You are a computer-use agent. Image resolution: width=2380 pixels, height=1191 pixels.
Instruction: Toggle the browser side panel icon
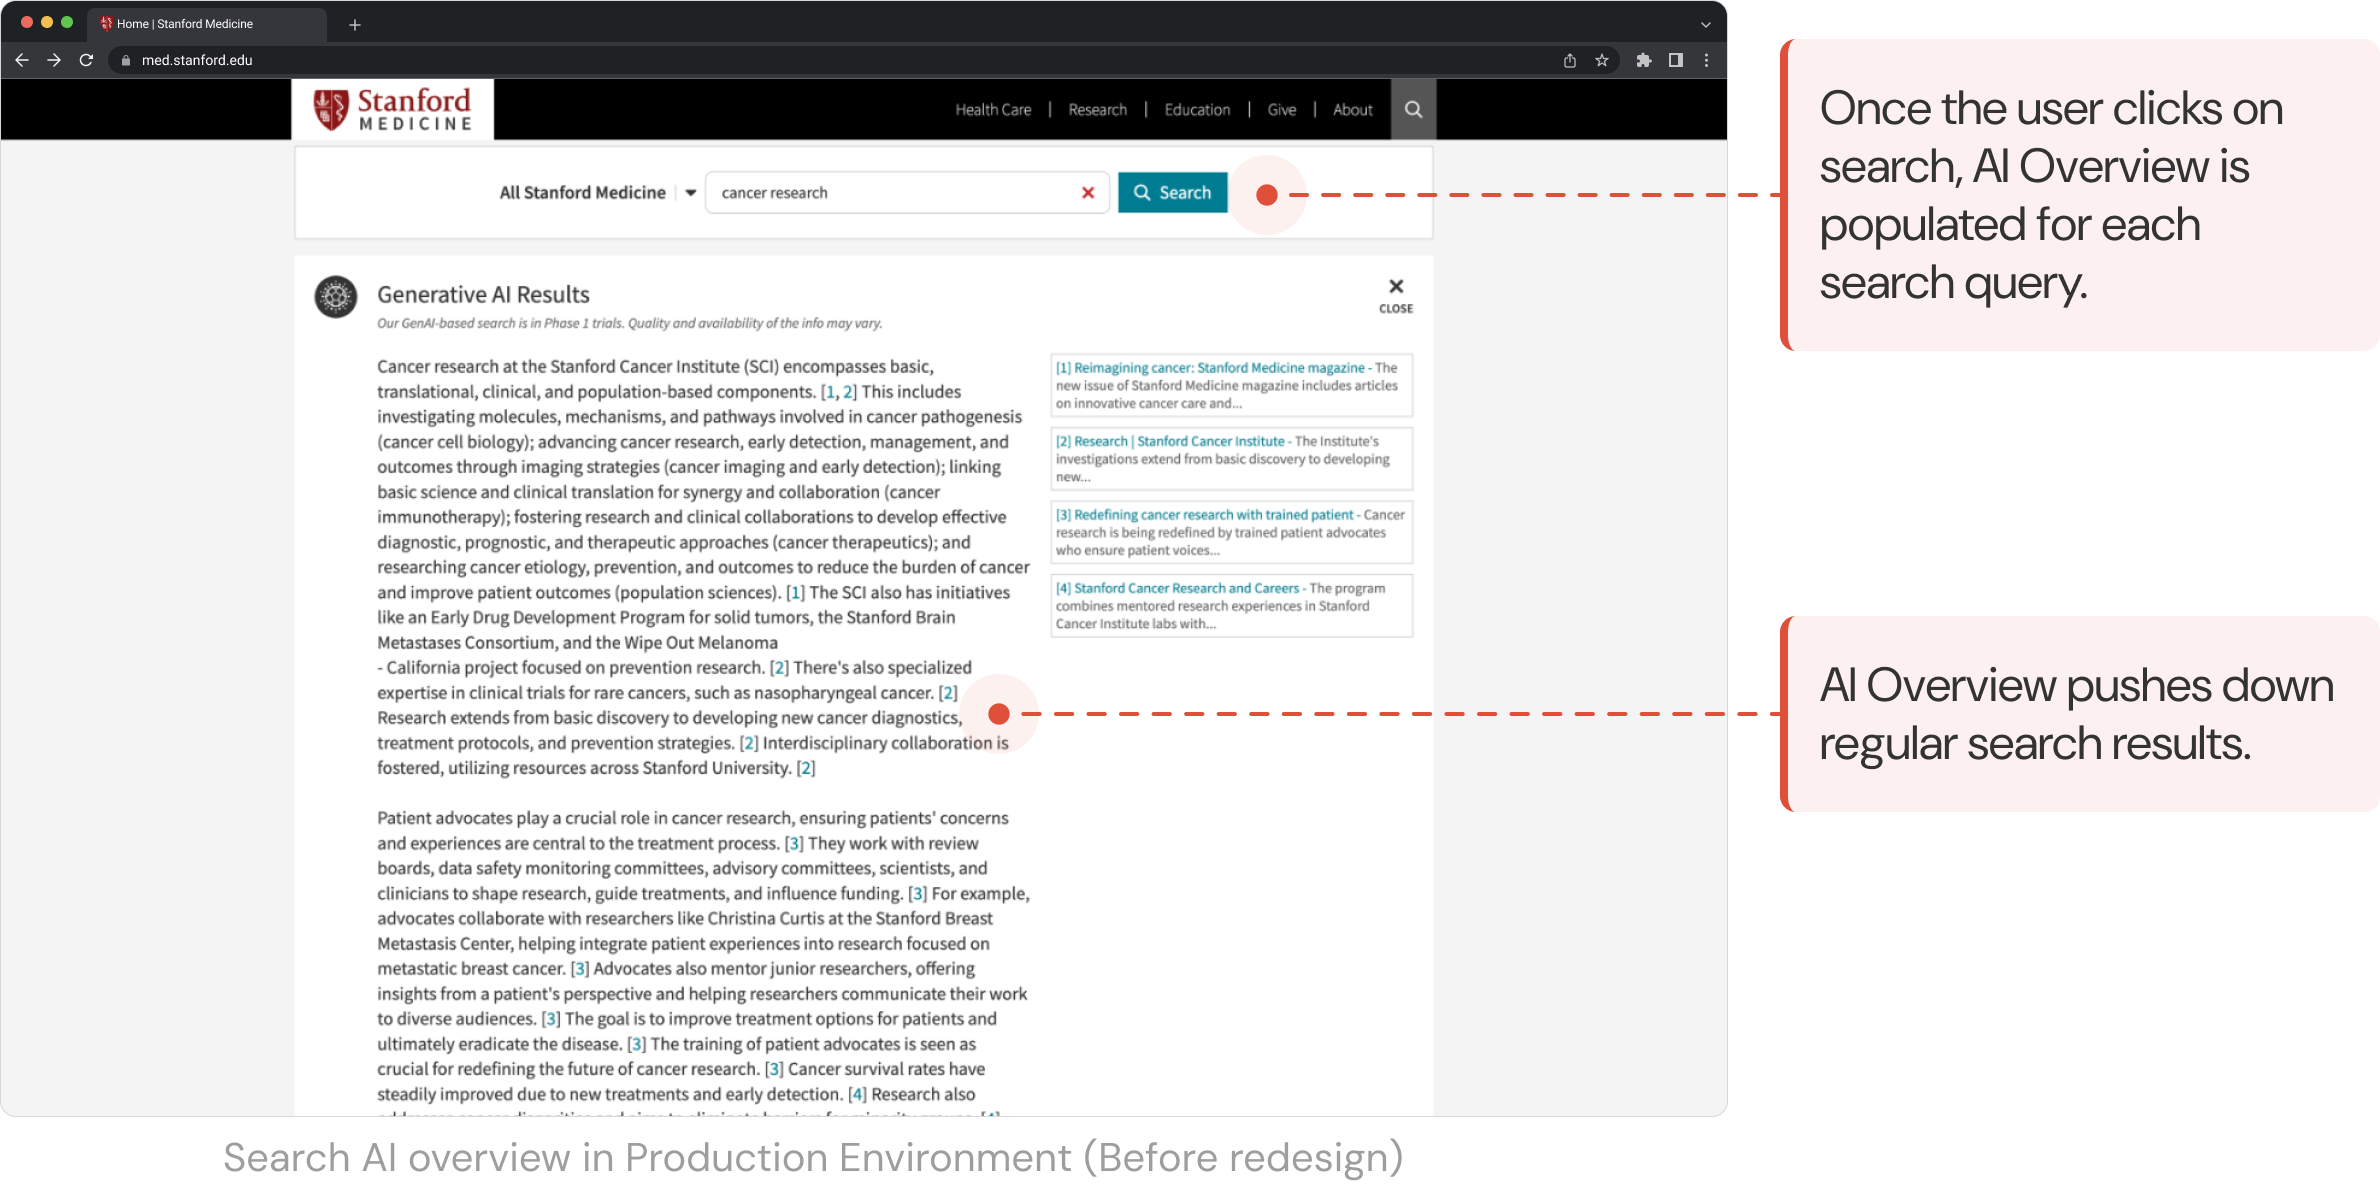pyautogui.click(x=1676, y=60)
